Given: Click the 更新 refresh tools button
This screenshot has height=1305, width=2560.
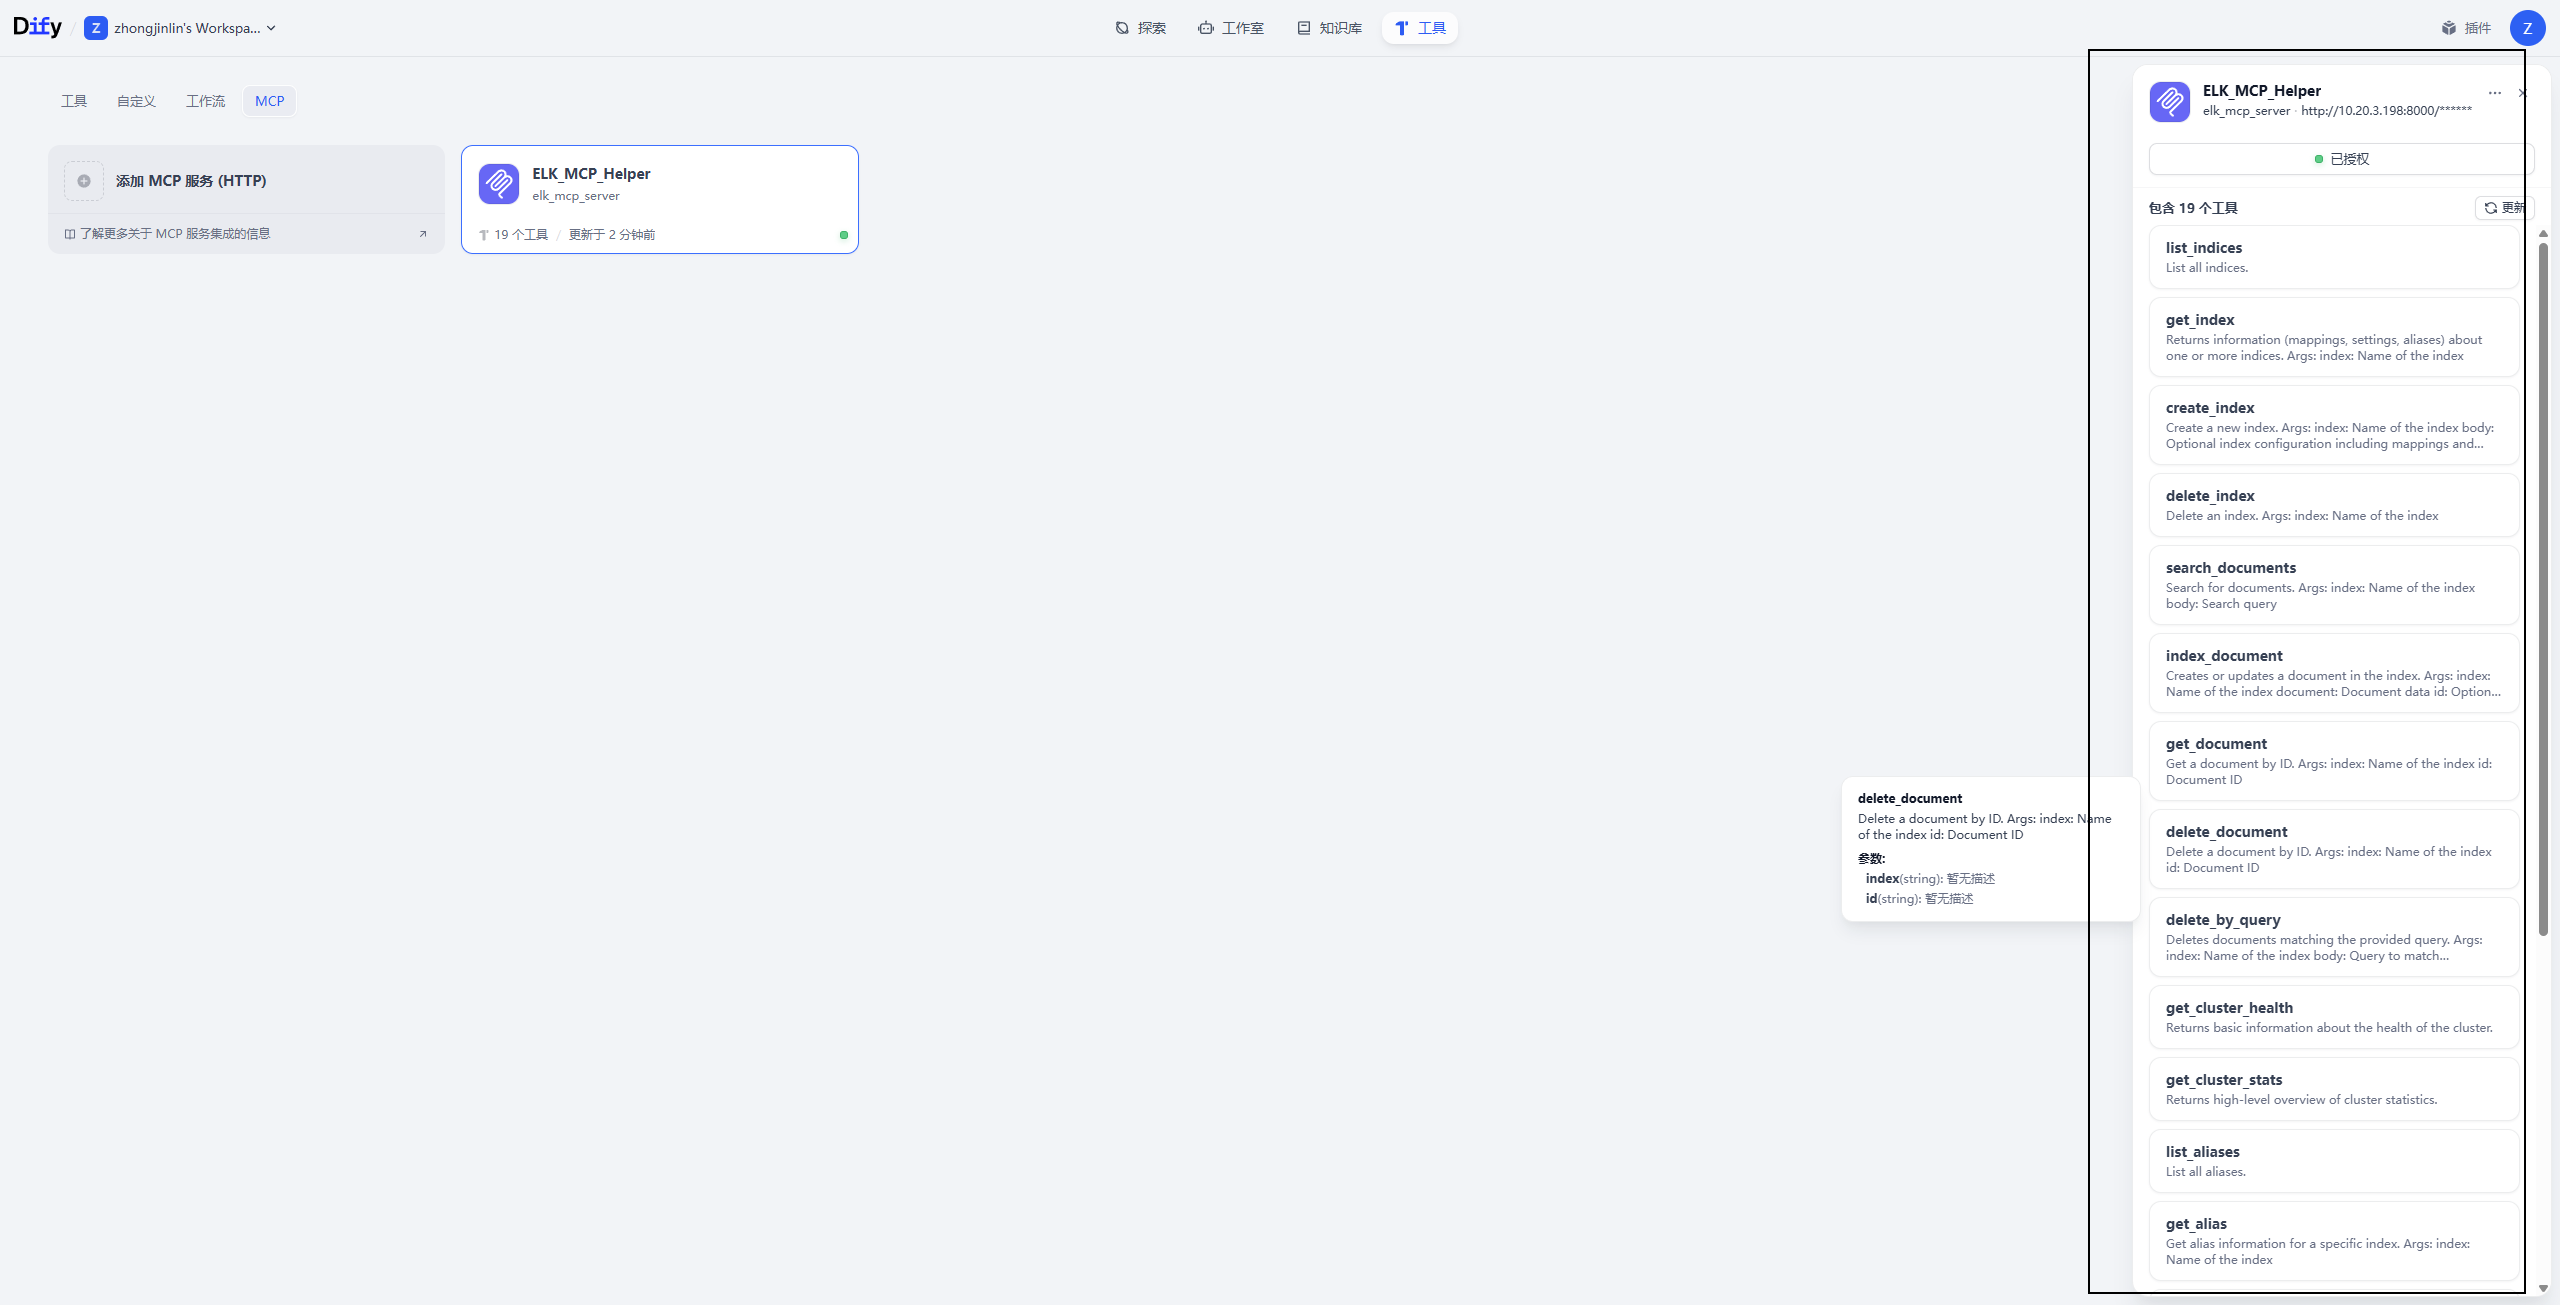Looking at the screenshot, I should [2504, 208].
